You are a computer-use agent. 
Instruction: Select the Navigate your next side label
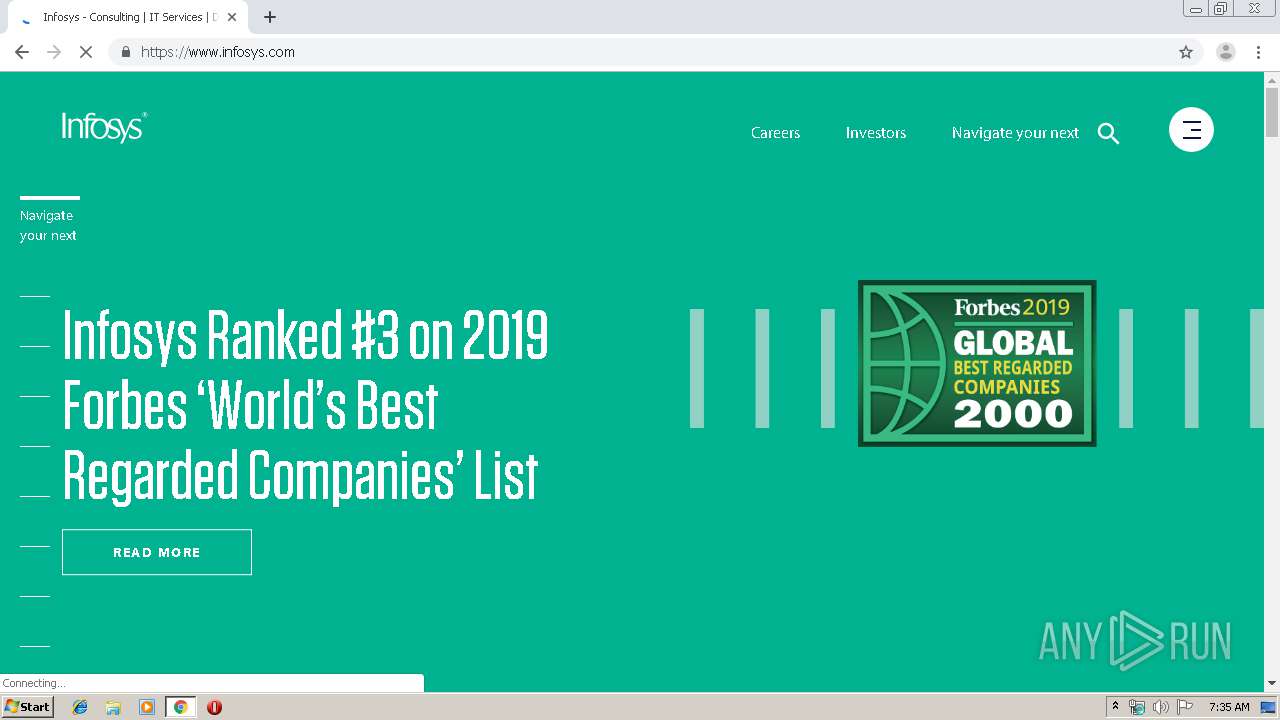(x=48, y=225)
